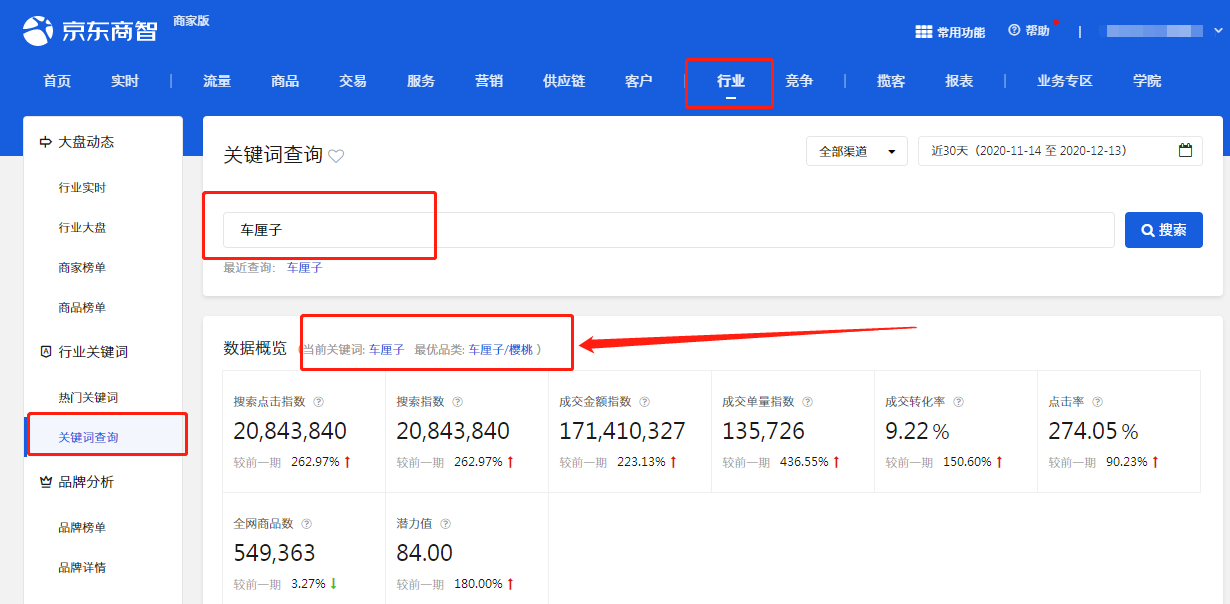Switch to the 竞争 tab
Screen dimensions: 1230x604
[799, 81]
